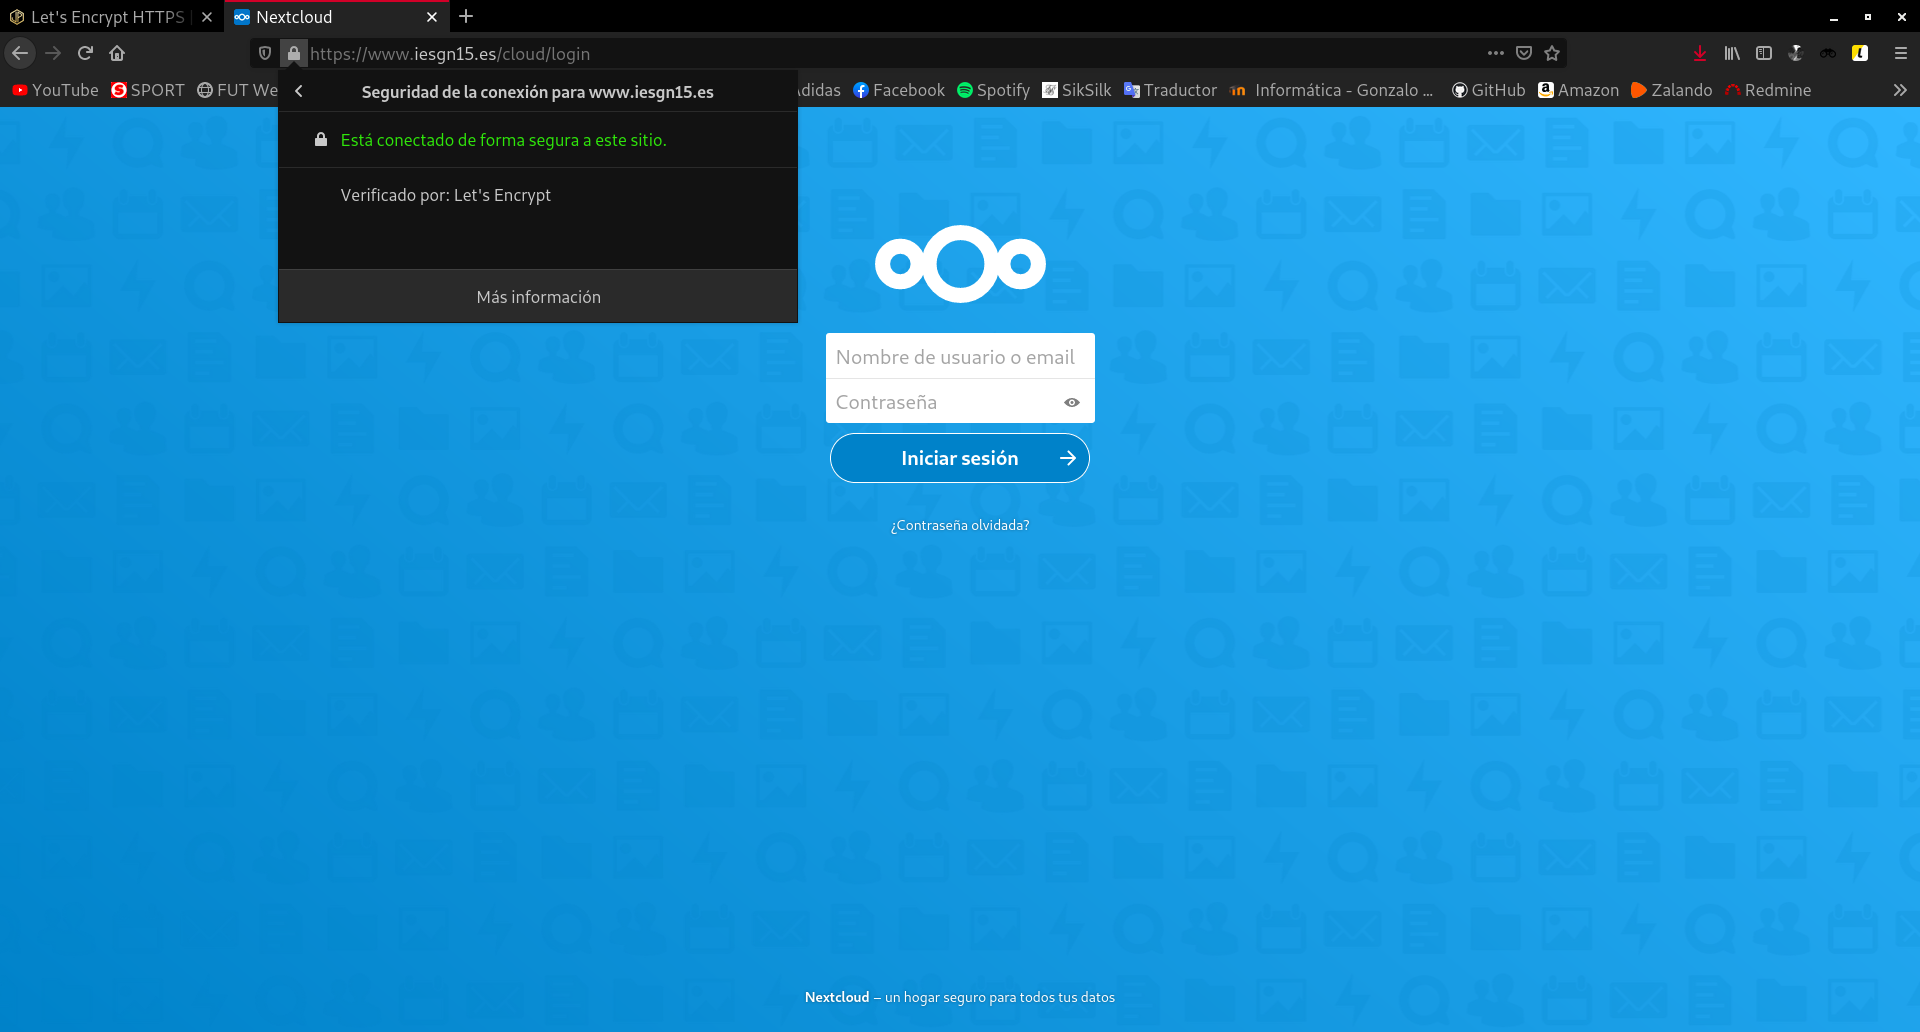Open tracking protection shield in address bar
Viewport: 1920px width, 1032px height.
coord(265,53)
